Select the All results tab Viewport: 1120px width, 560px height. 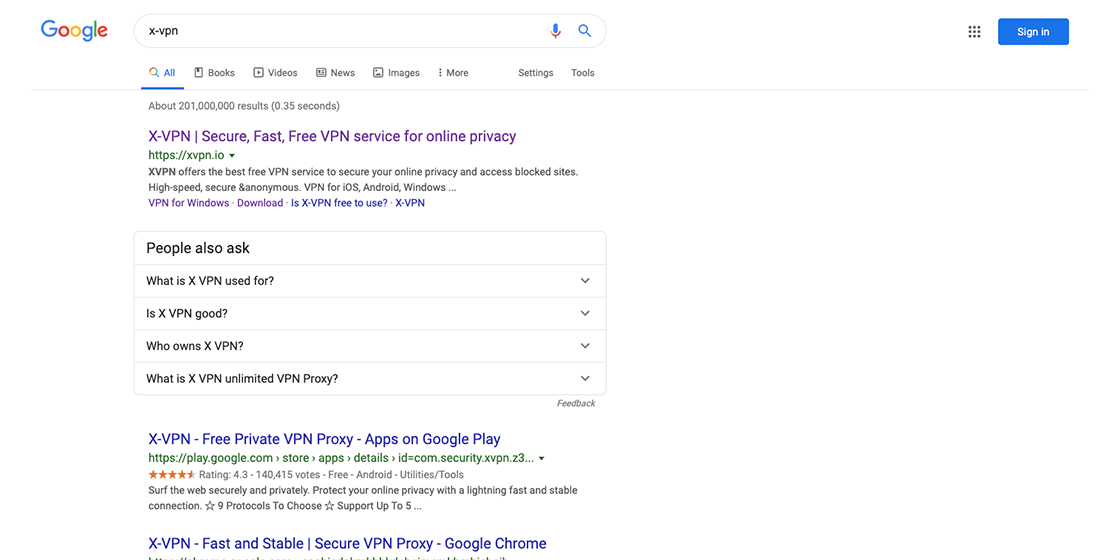click(x=162, y=73)
